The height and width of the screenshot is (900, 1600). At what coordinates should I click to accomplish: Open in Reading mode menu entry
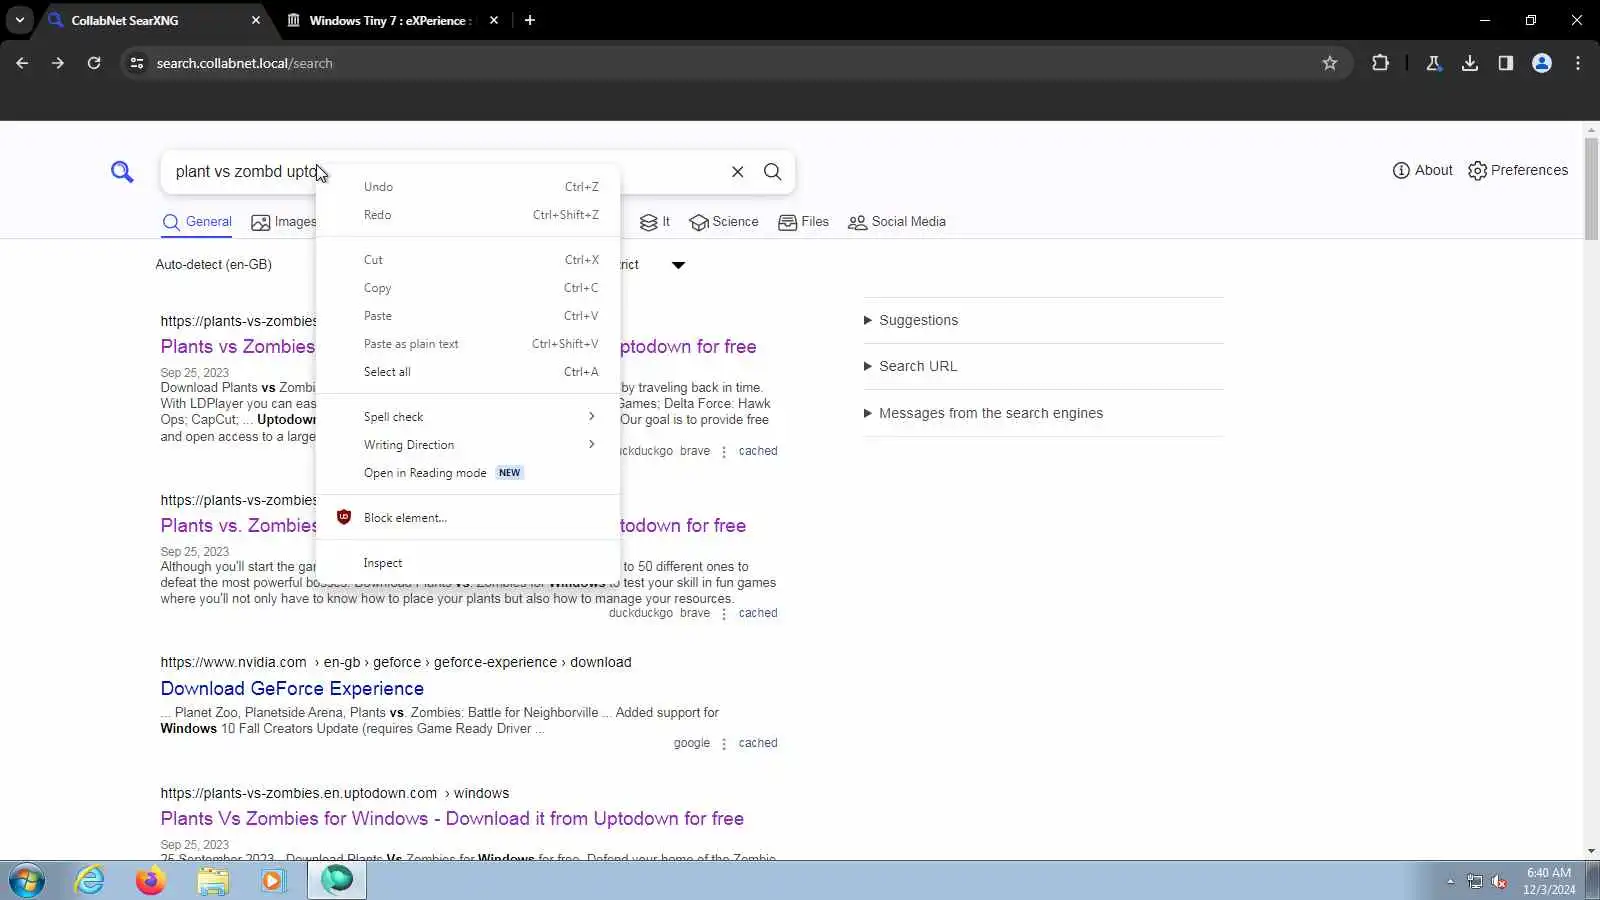pyautogui.click(x=468, y=473)
